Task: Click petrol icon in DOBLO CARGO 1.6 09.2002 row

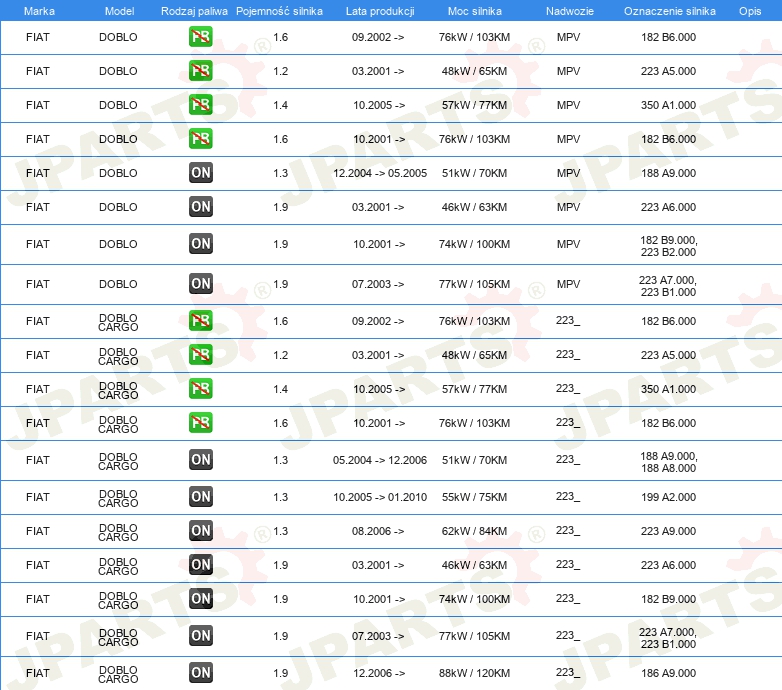Action: (200, 321)
